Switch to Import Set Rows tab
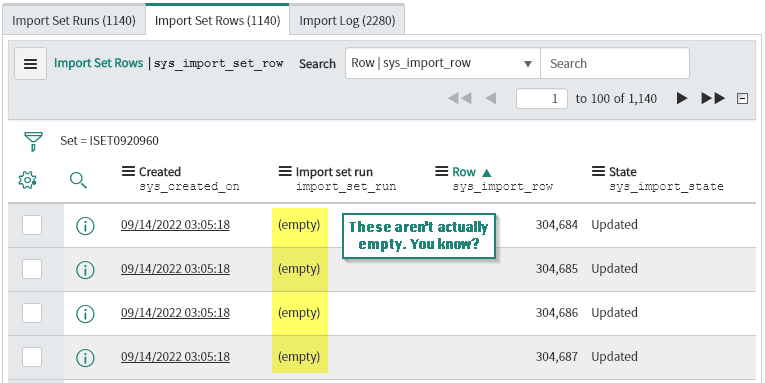765x383 pixels. 218,20
